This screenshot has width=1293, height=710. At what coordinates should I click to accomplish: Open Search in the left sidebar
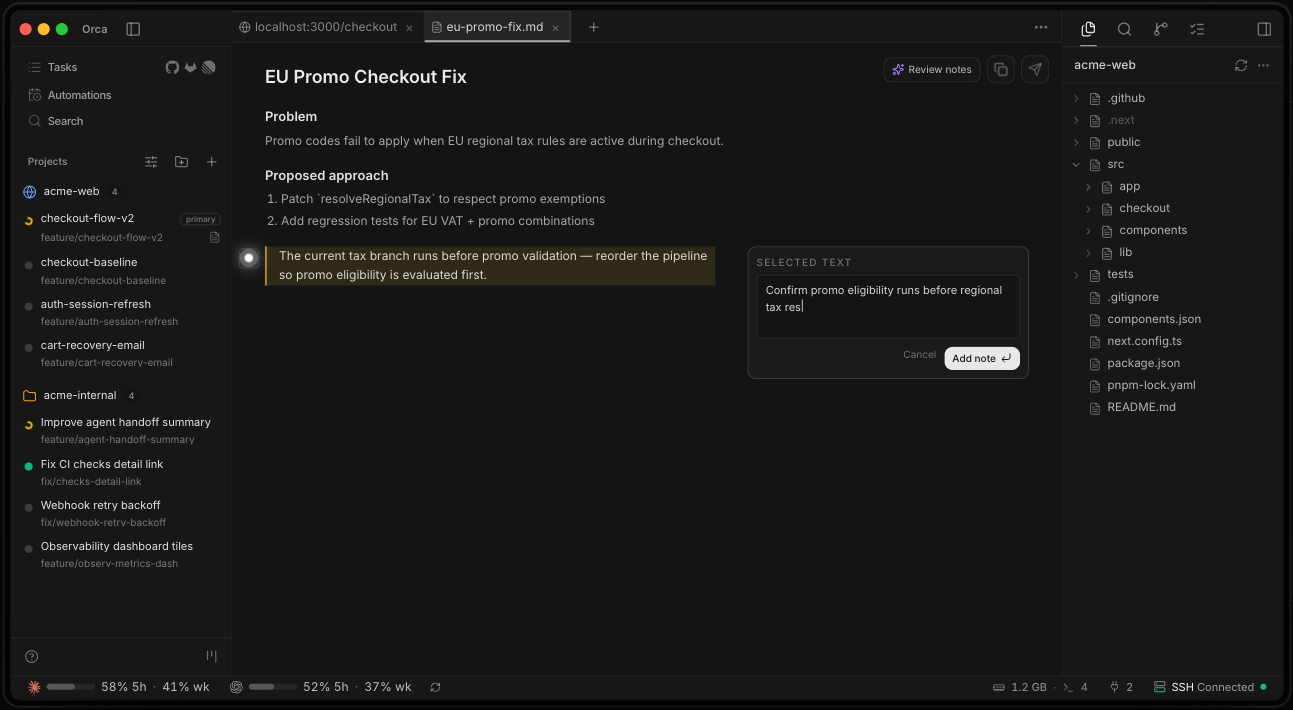tap(65, 121)
